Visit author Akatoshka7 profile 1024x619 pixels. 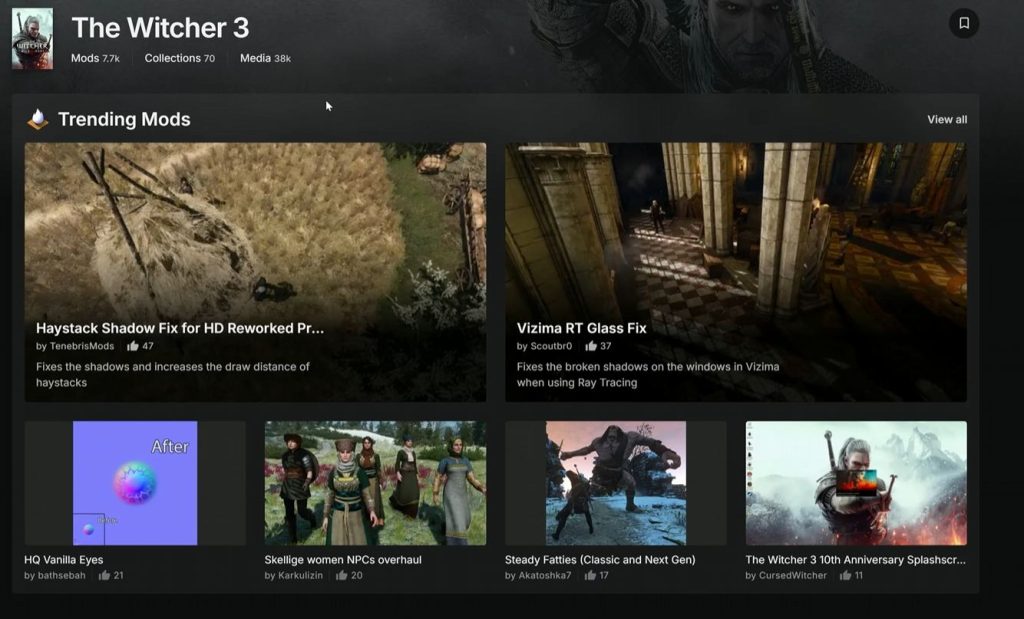pyautogui.click(x=545, y=575)
